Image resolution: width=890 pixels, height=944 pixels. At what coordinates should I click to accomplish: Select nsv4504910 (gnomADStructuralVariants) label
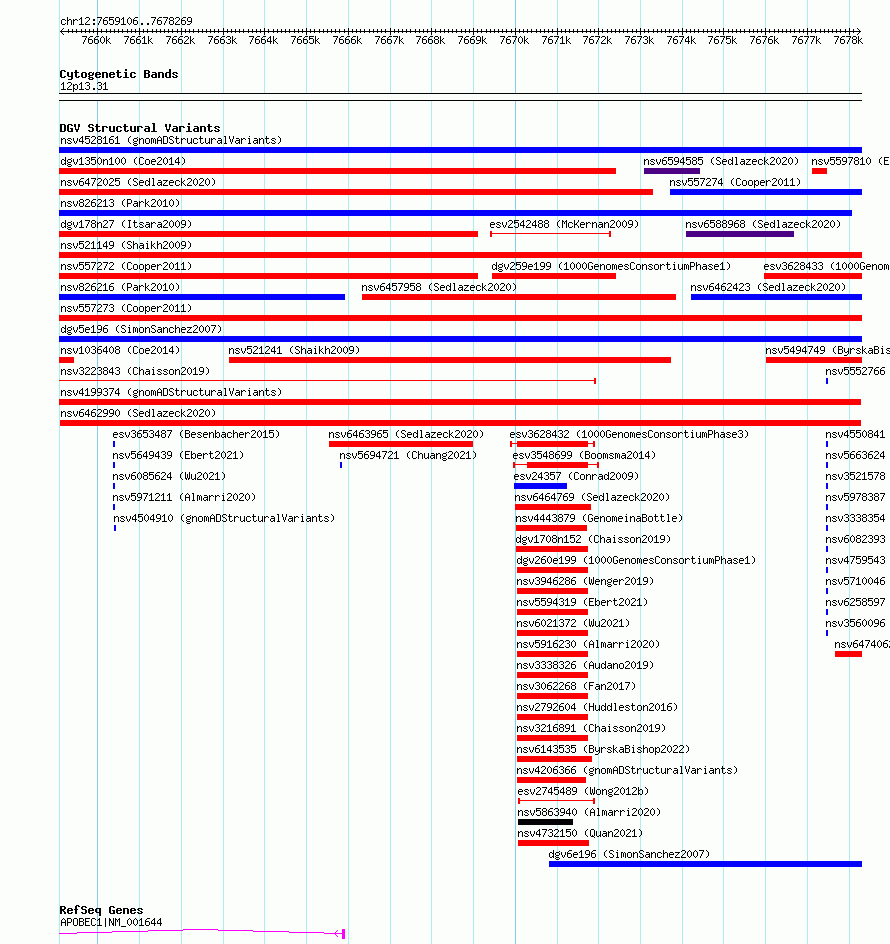pos(224,519)
